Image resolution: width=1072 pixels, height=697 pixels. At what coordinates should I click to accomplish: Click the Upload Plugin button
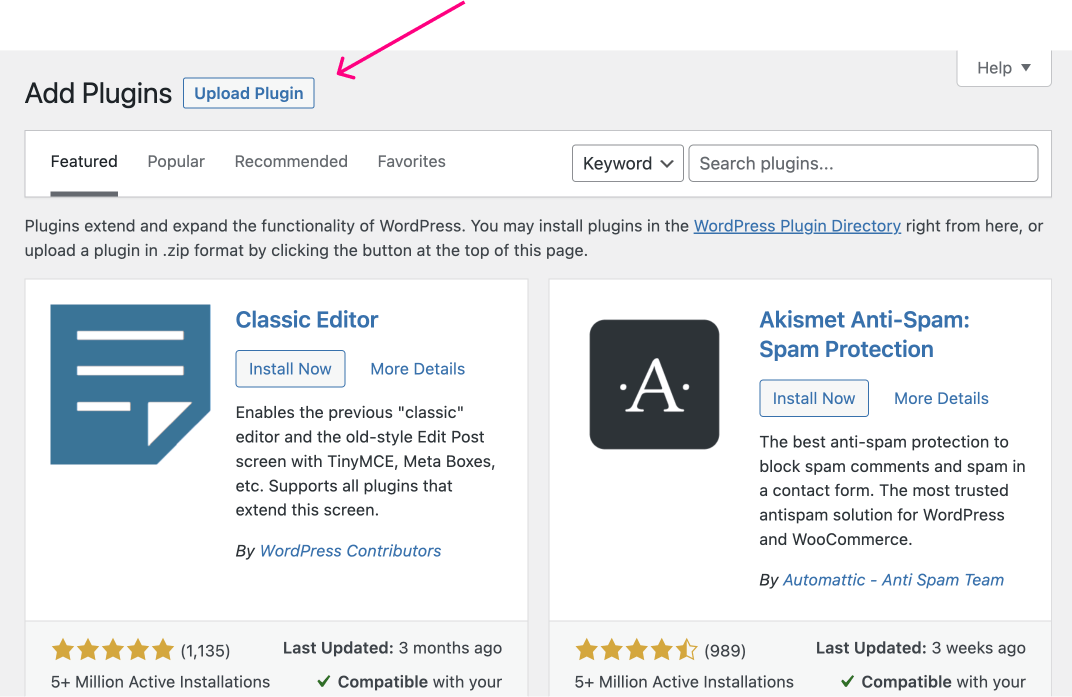pyautogui.click(x=248, y=93)
